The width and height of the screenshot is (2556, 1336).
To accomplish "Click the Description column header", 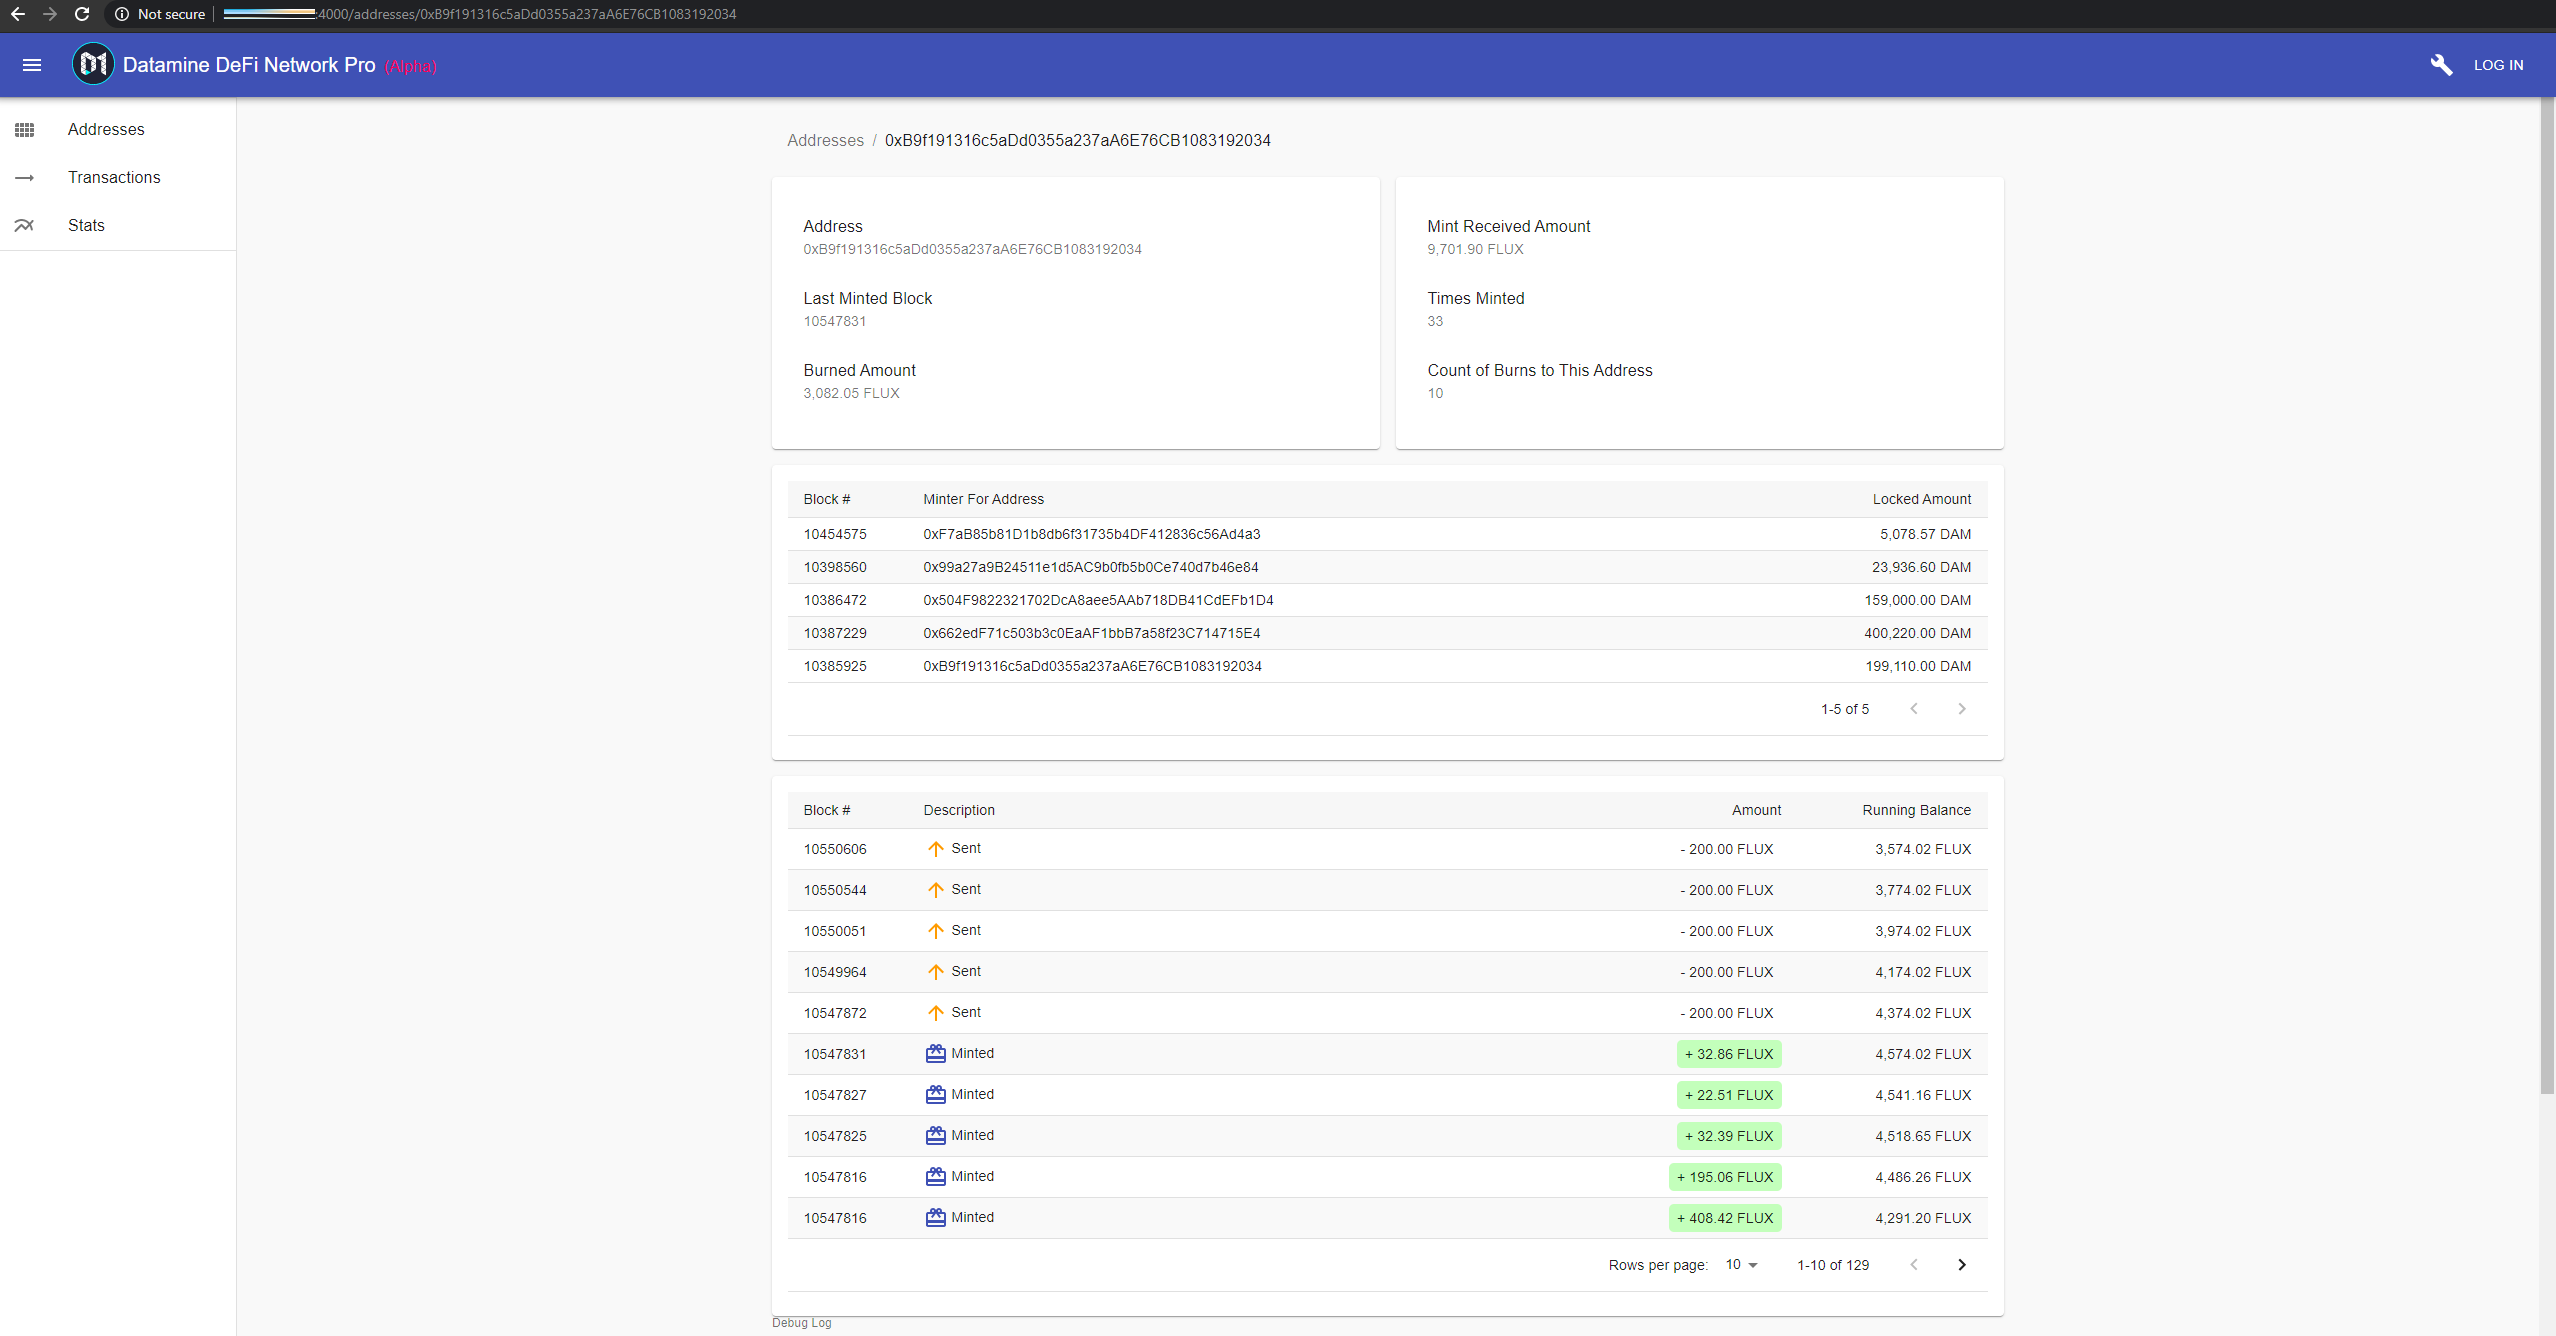I will pos(959,811).
